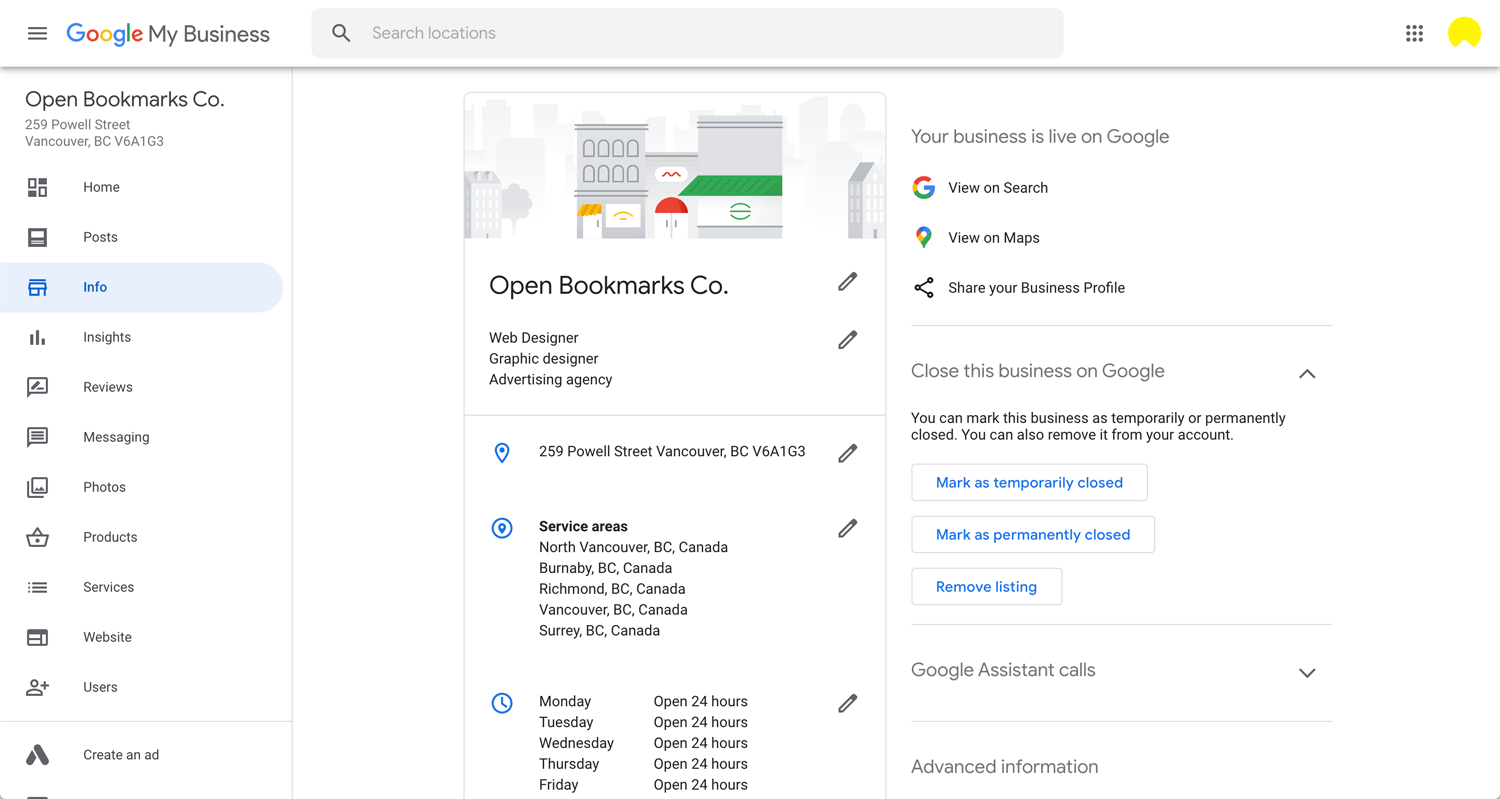Click the Info storefront icon
The width and height of the screenshot is (1500, 799).
click(37, 287)
